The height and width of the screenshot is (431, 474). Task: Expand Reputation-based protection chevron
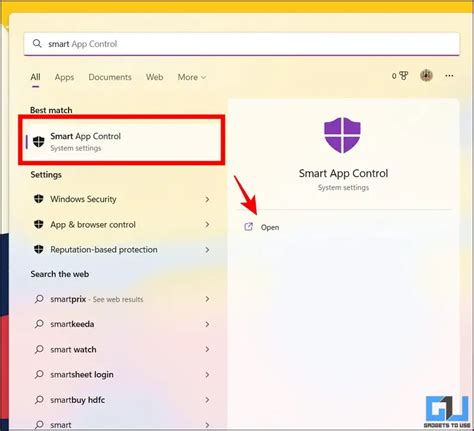tap(207, 250)
